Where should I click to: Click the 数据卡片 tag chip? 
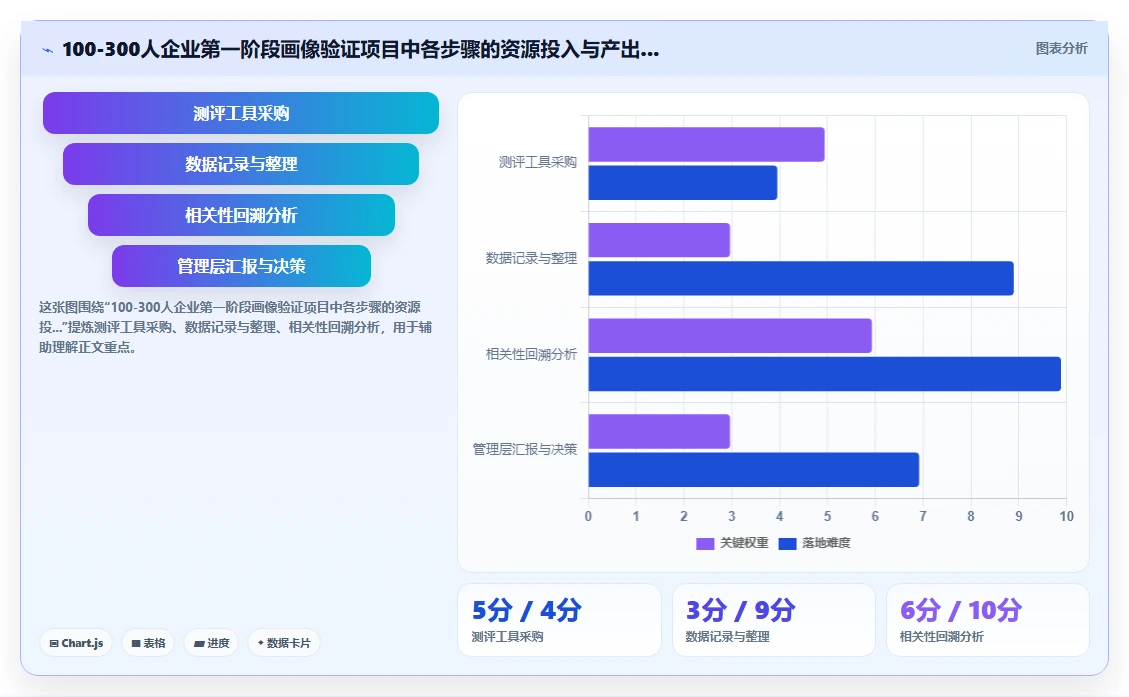pos(284,643)
